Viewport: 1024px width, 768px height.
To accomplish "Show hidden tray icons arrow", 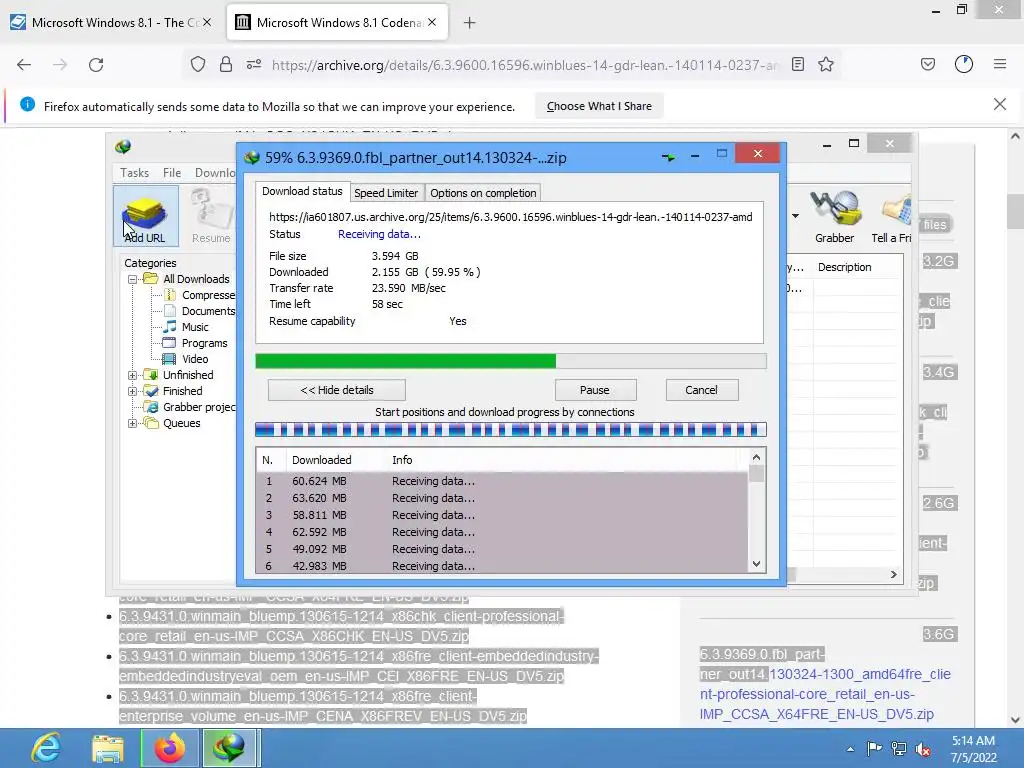I will 850,749.
